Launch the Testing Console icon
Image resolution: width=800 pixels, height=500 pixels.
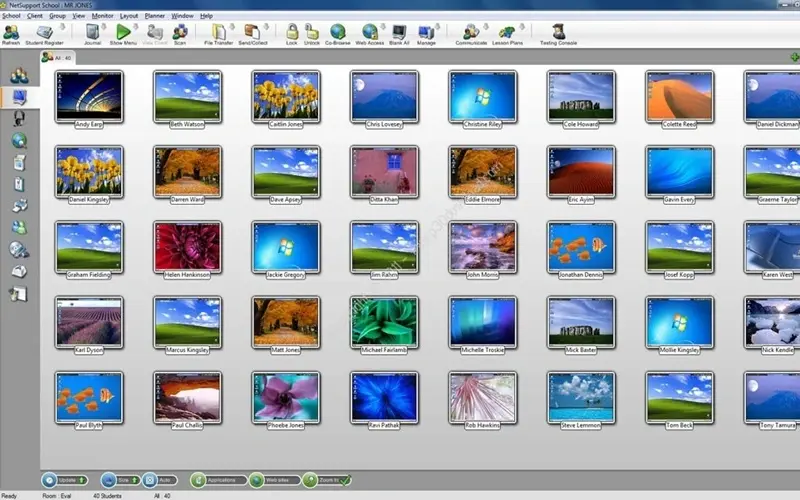point(559,32)
